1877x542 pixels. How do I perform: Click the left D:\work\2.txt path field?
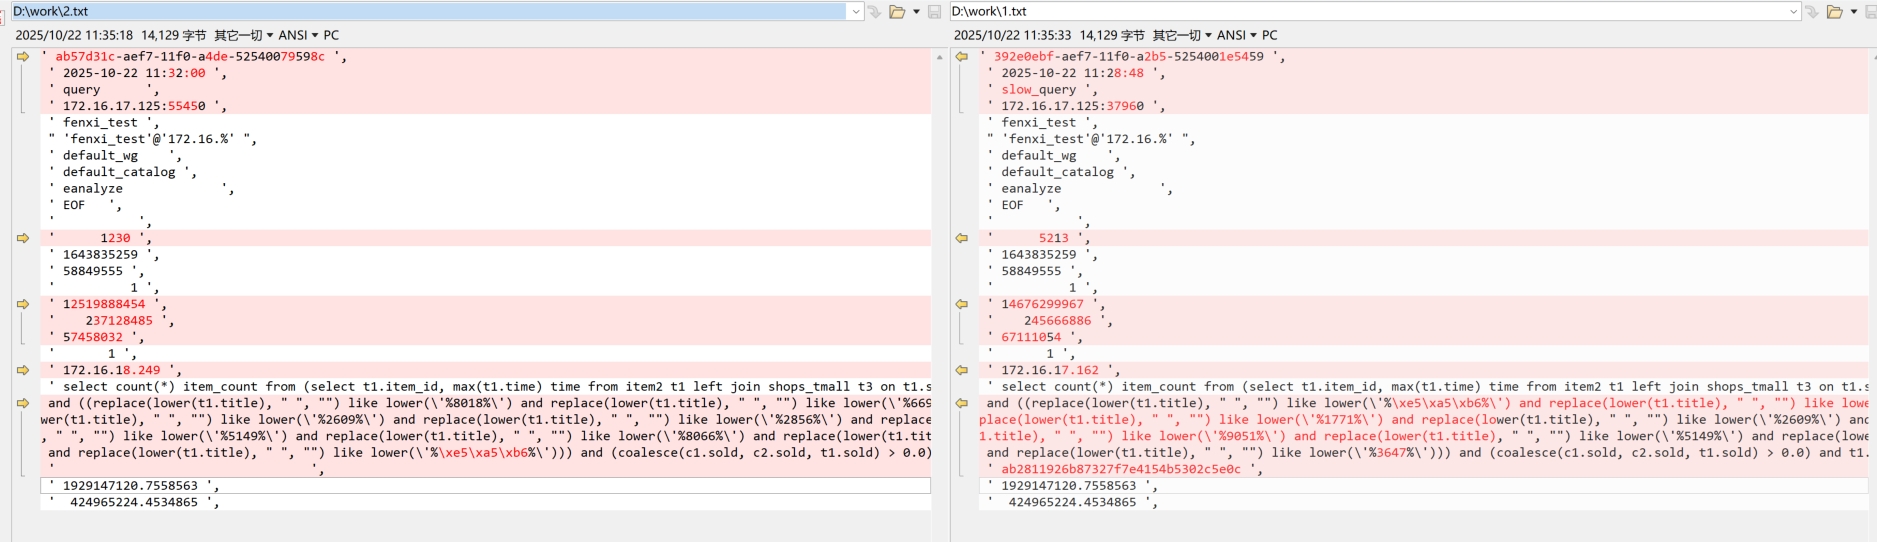(428, 12)
